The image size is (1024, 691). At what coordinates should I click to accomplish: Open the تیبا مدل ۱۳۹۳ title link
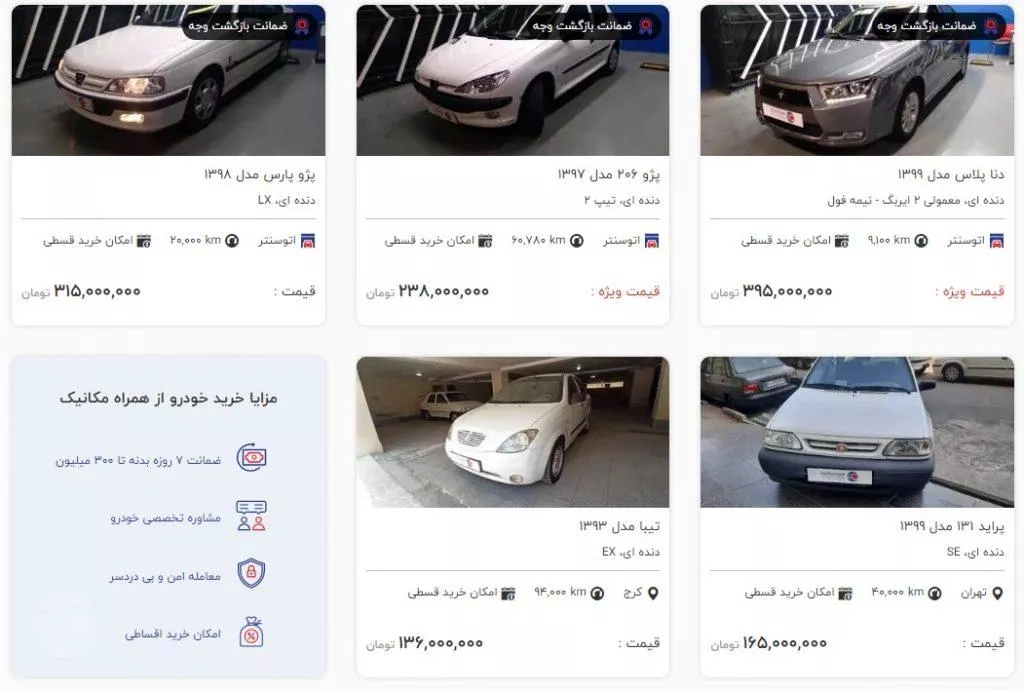point(619,526)
